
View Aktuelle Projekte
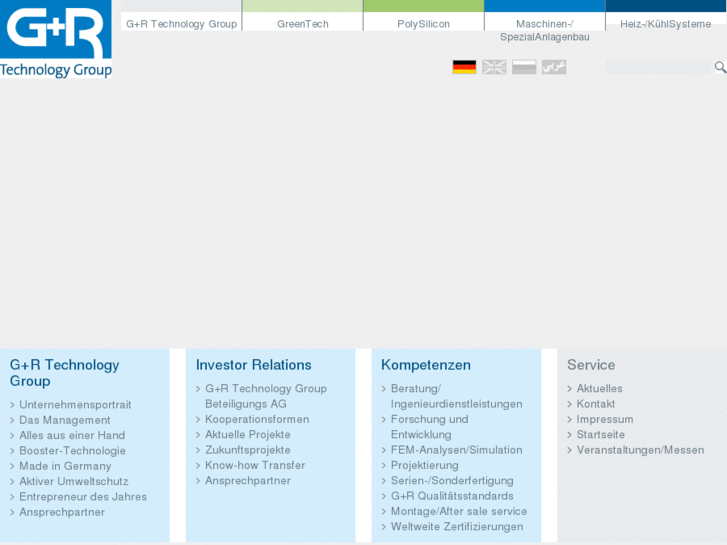coord(248,434)
